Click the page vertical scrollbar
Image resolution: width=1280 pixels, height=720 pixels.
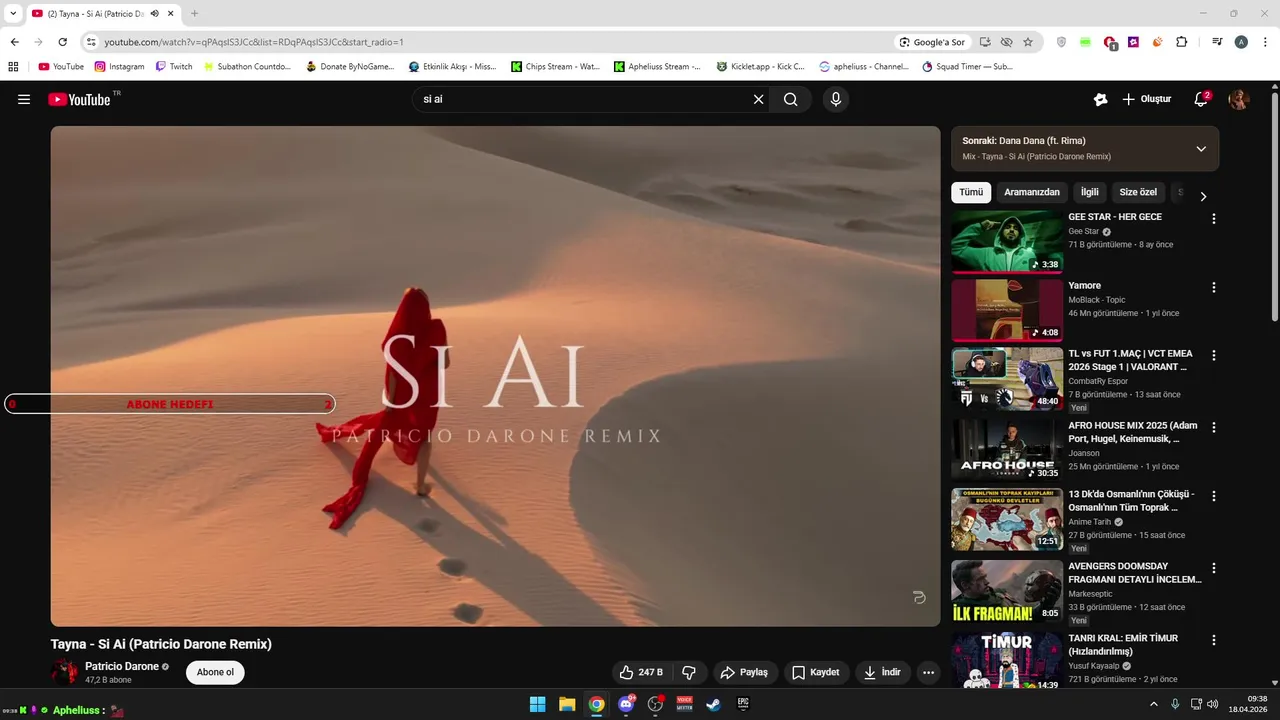pos(1274,206)
